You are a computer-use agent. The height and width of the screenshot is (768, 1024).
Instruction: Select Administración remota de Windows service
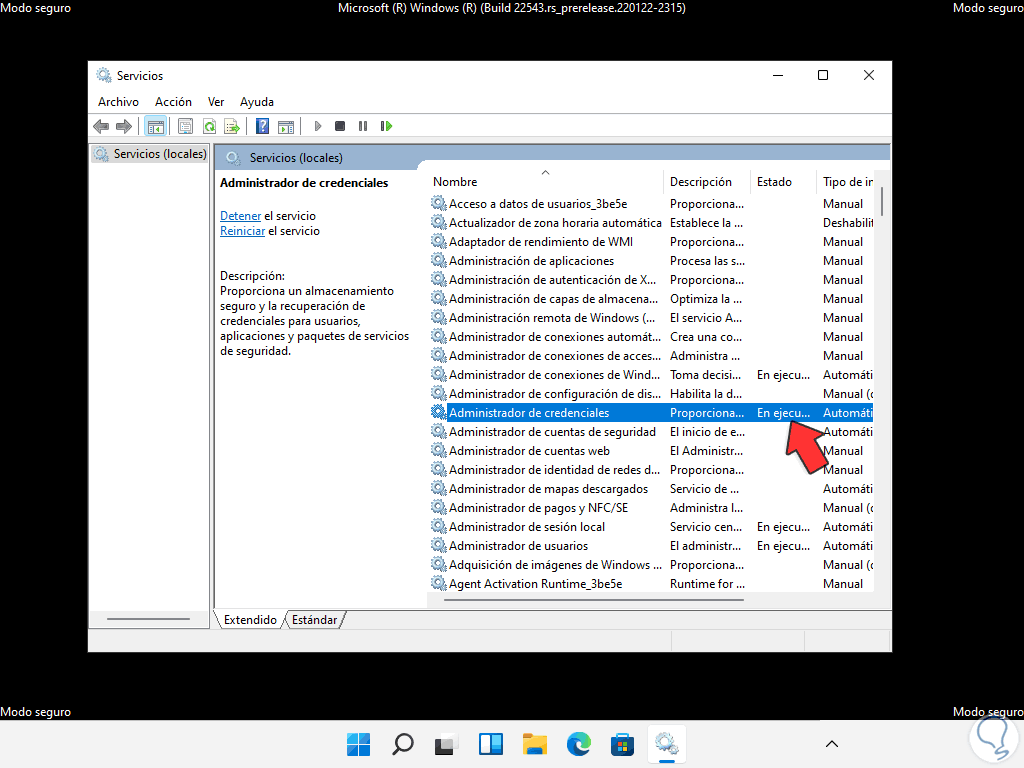pyautogui.click(x=651, y=317)
